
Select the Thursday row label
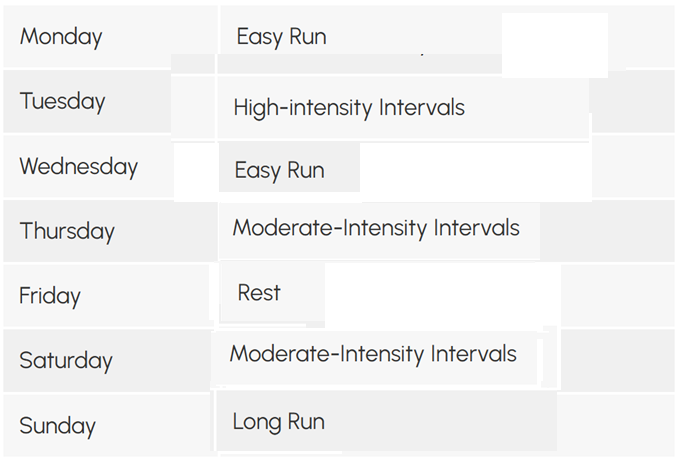click(68, 231)
